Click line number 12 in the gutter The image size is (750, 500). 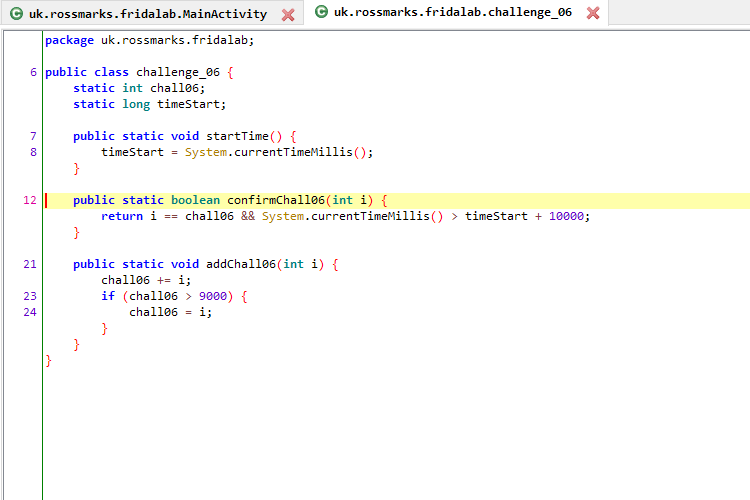[x=30, y=200]
